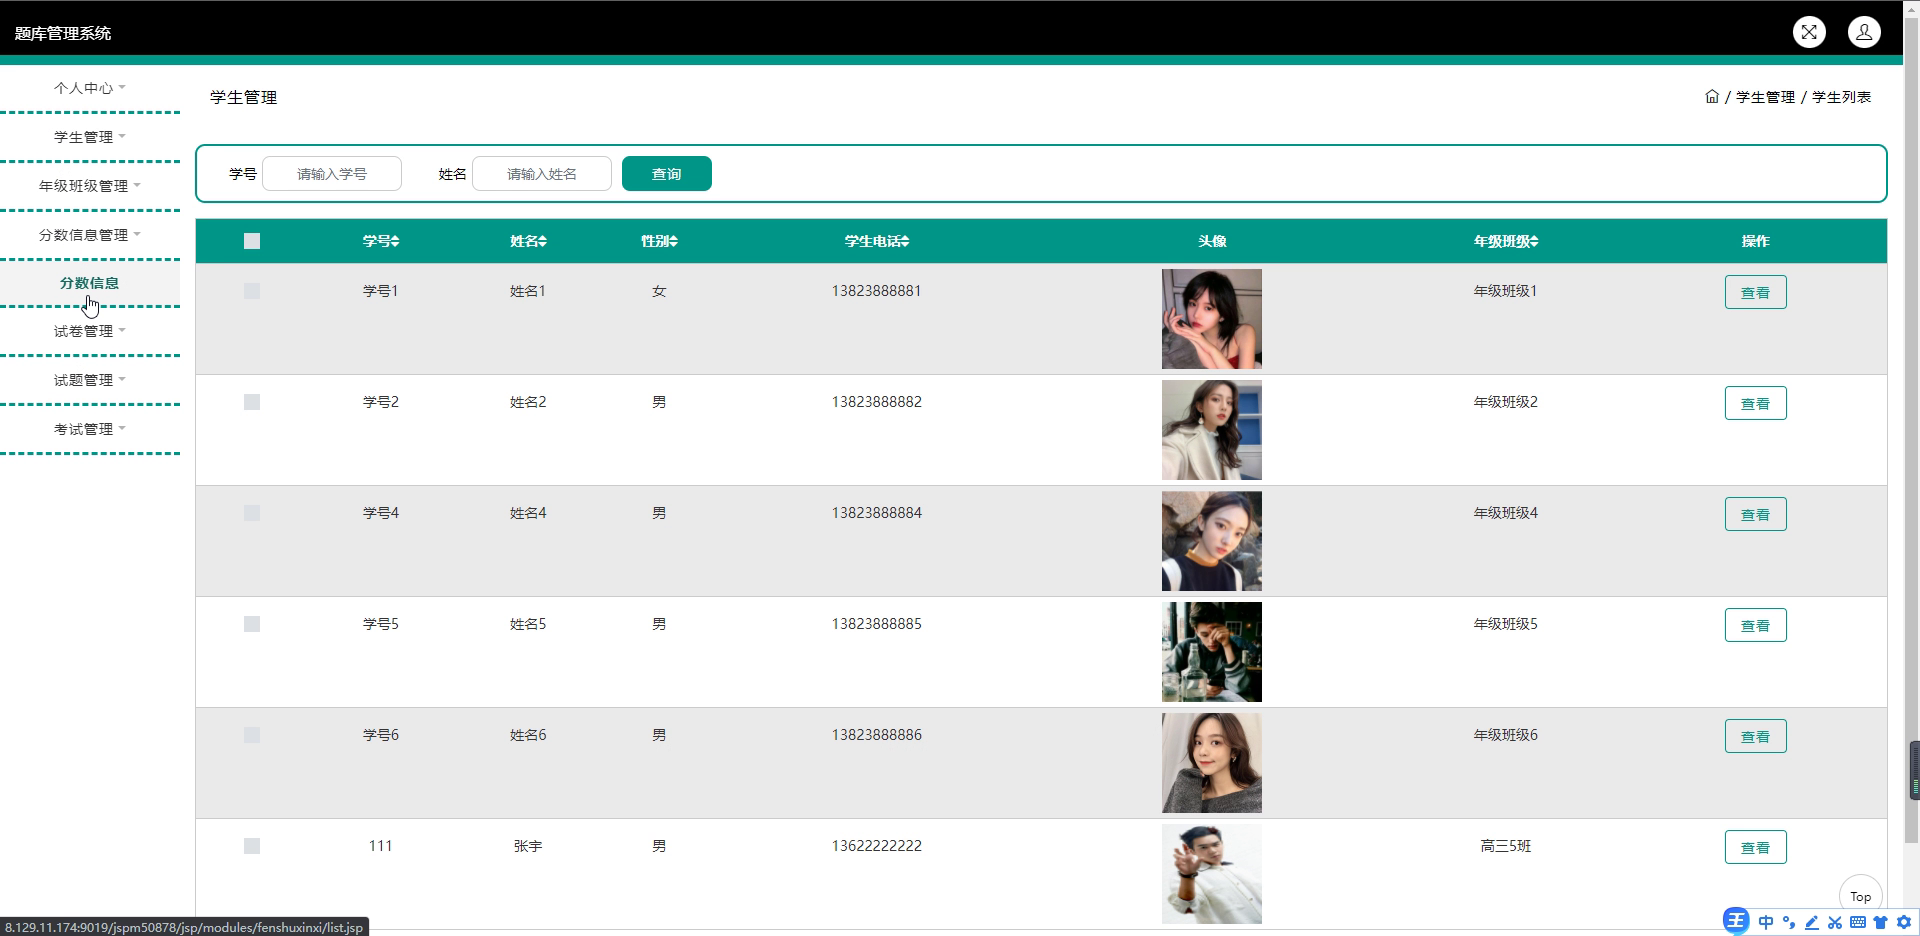This screenshot has width=1920, height=936.
Task: Click the 查询 search button
Action: [x=667, y=174]
